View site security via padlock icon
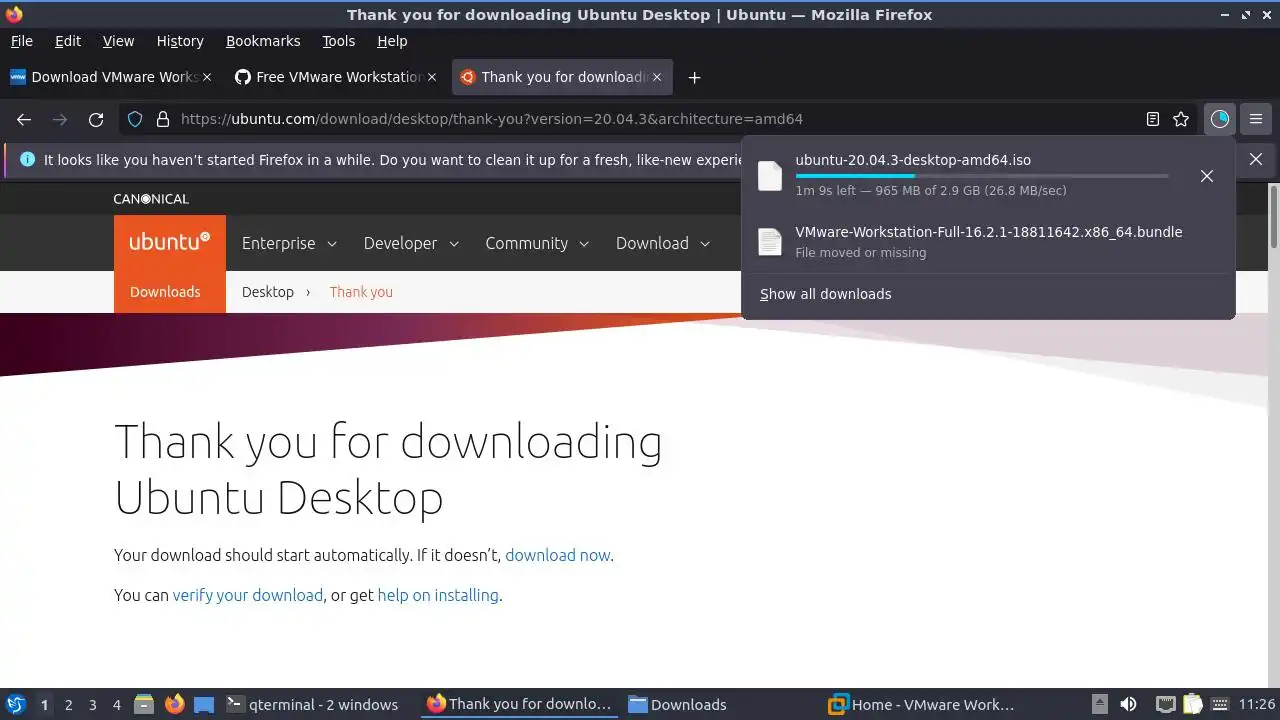The image size is (1280, 720). coord(163,119)
